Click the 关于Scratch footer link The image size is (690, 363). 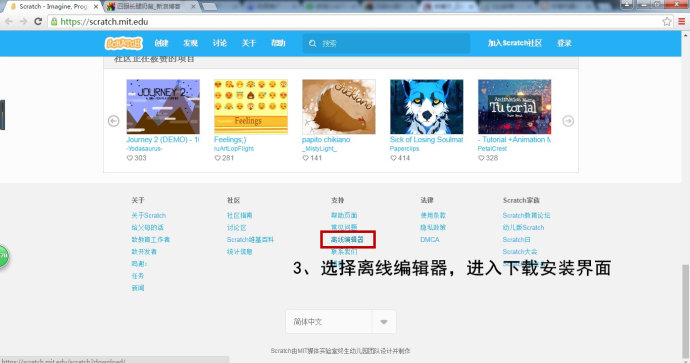(x=149, y=215)
